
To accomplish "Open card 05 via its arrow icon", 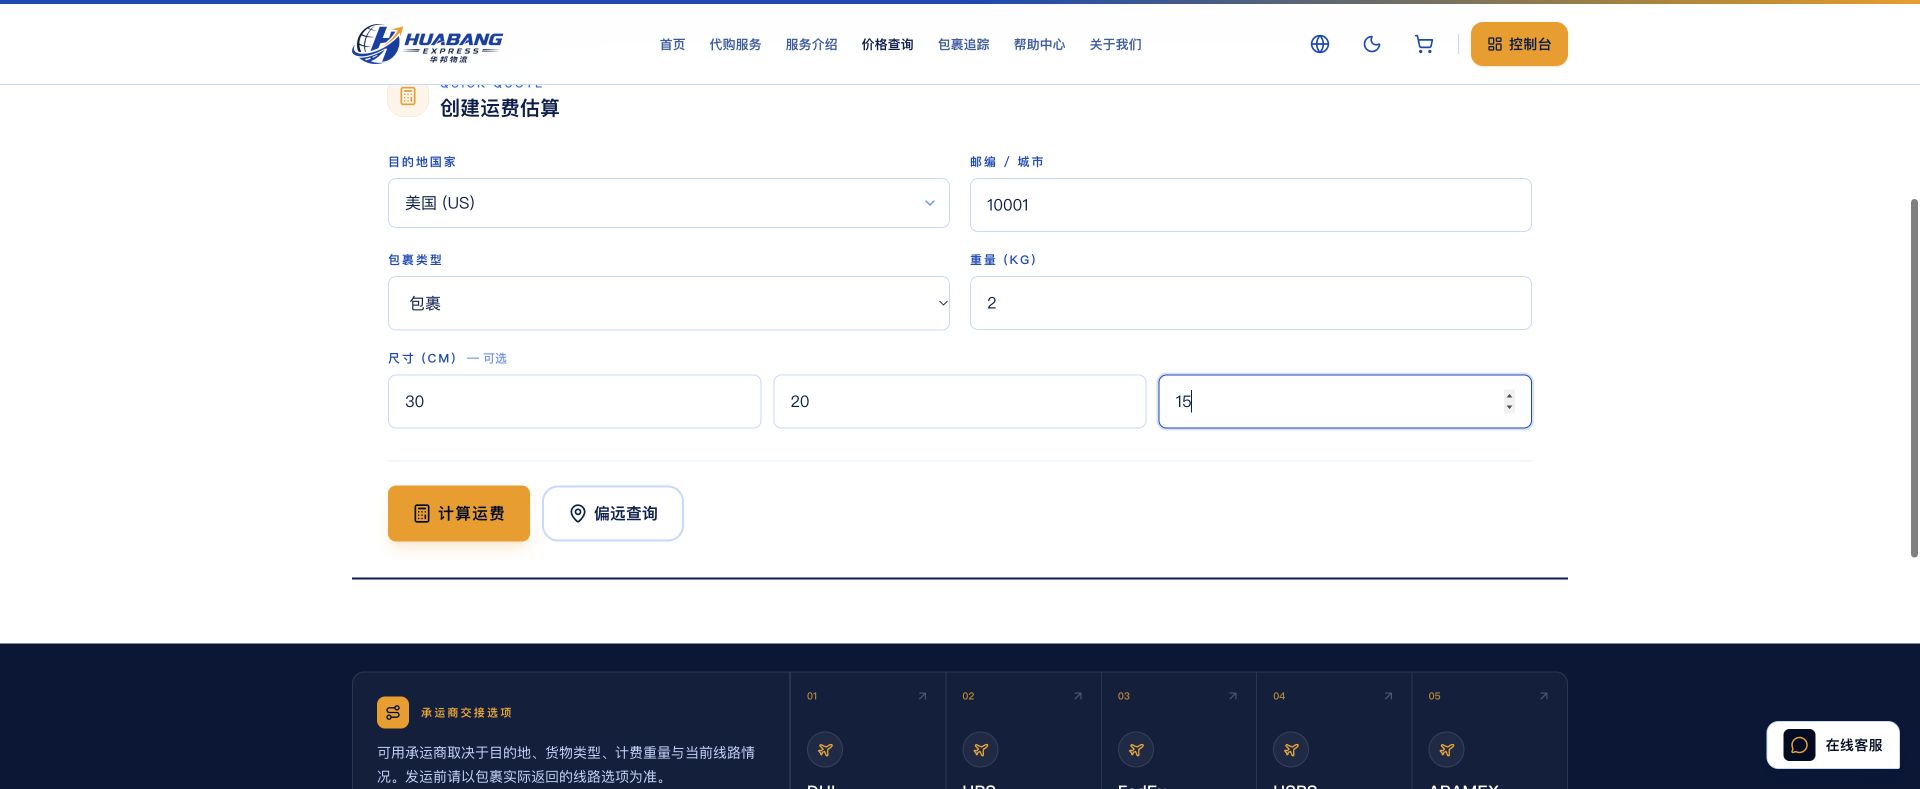I will [x=1544, y=696].
